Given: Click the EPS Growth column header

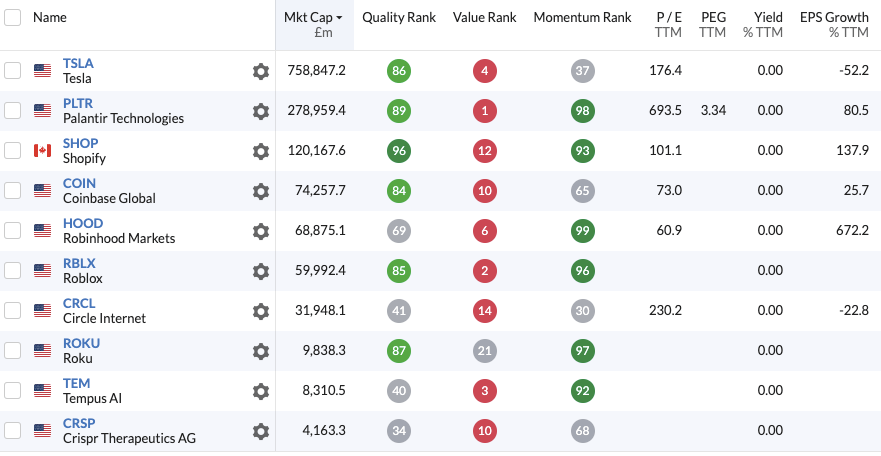Looking at the screenshot, I should pos(834,18).
